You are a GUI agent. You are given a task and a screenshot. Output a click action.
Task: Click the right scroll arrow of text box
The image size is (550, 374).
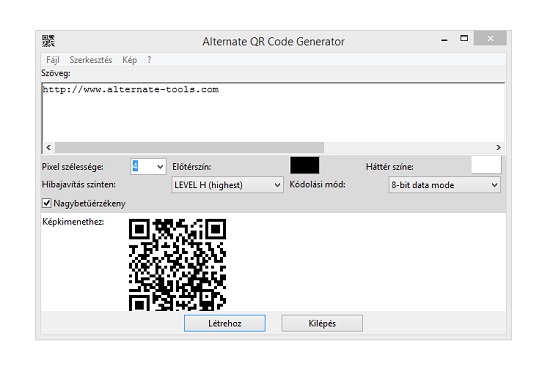pos(498,147)
